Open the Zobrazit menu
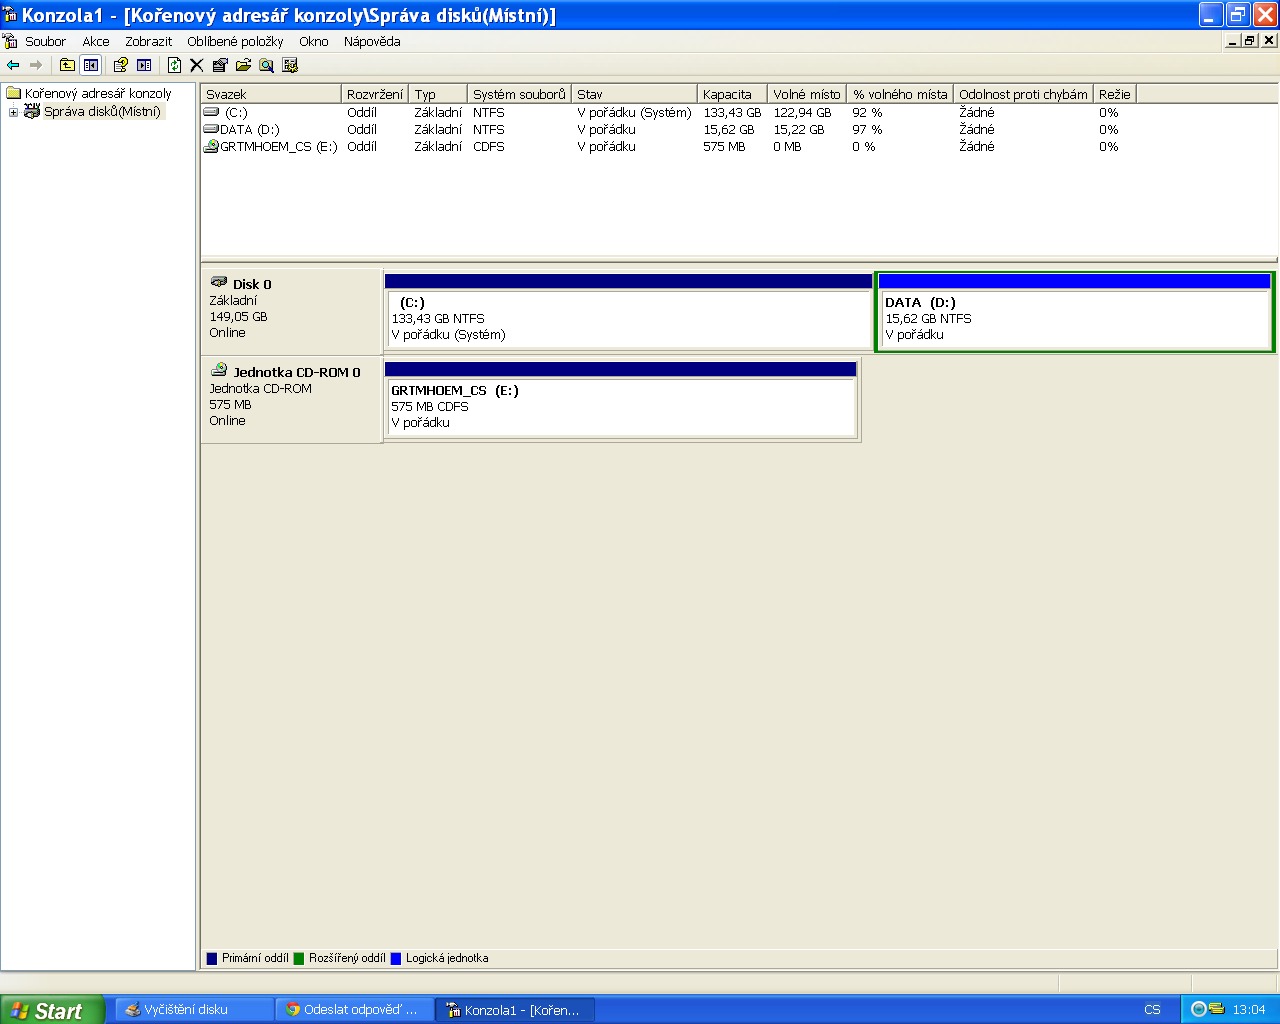1280x1024 pixels. 148,41
